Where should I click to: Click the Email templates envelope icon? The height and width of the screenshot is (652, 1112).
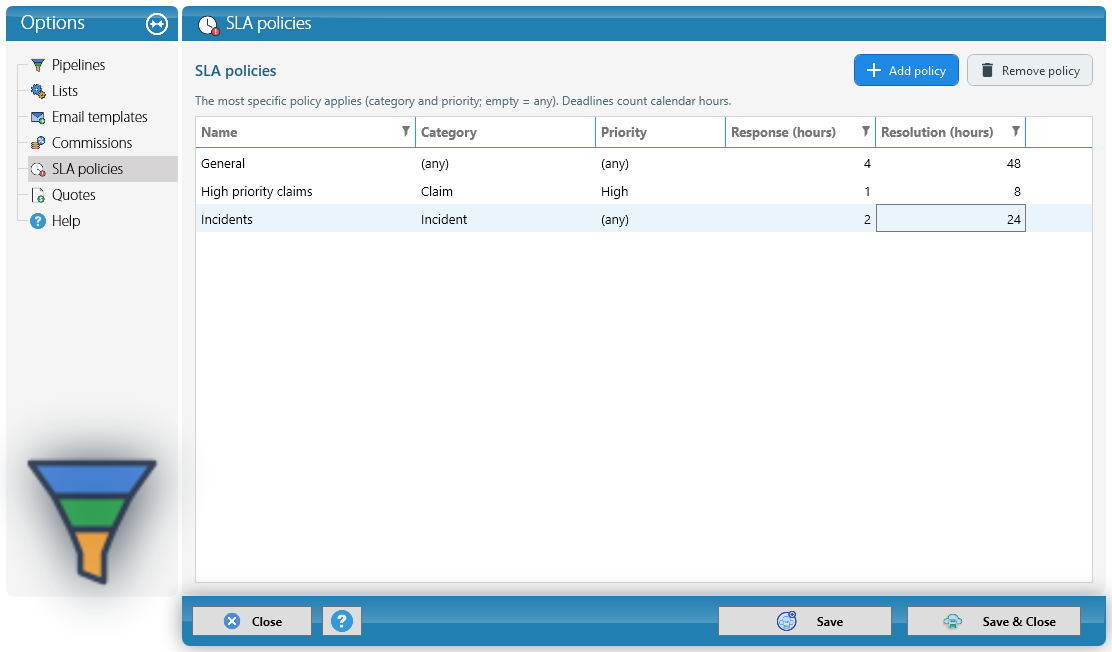(x=38, y=117)
